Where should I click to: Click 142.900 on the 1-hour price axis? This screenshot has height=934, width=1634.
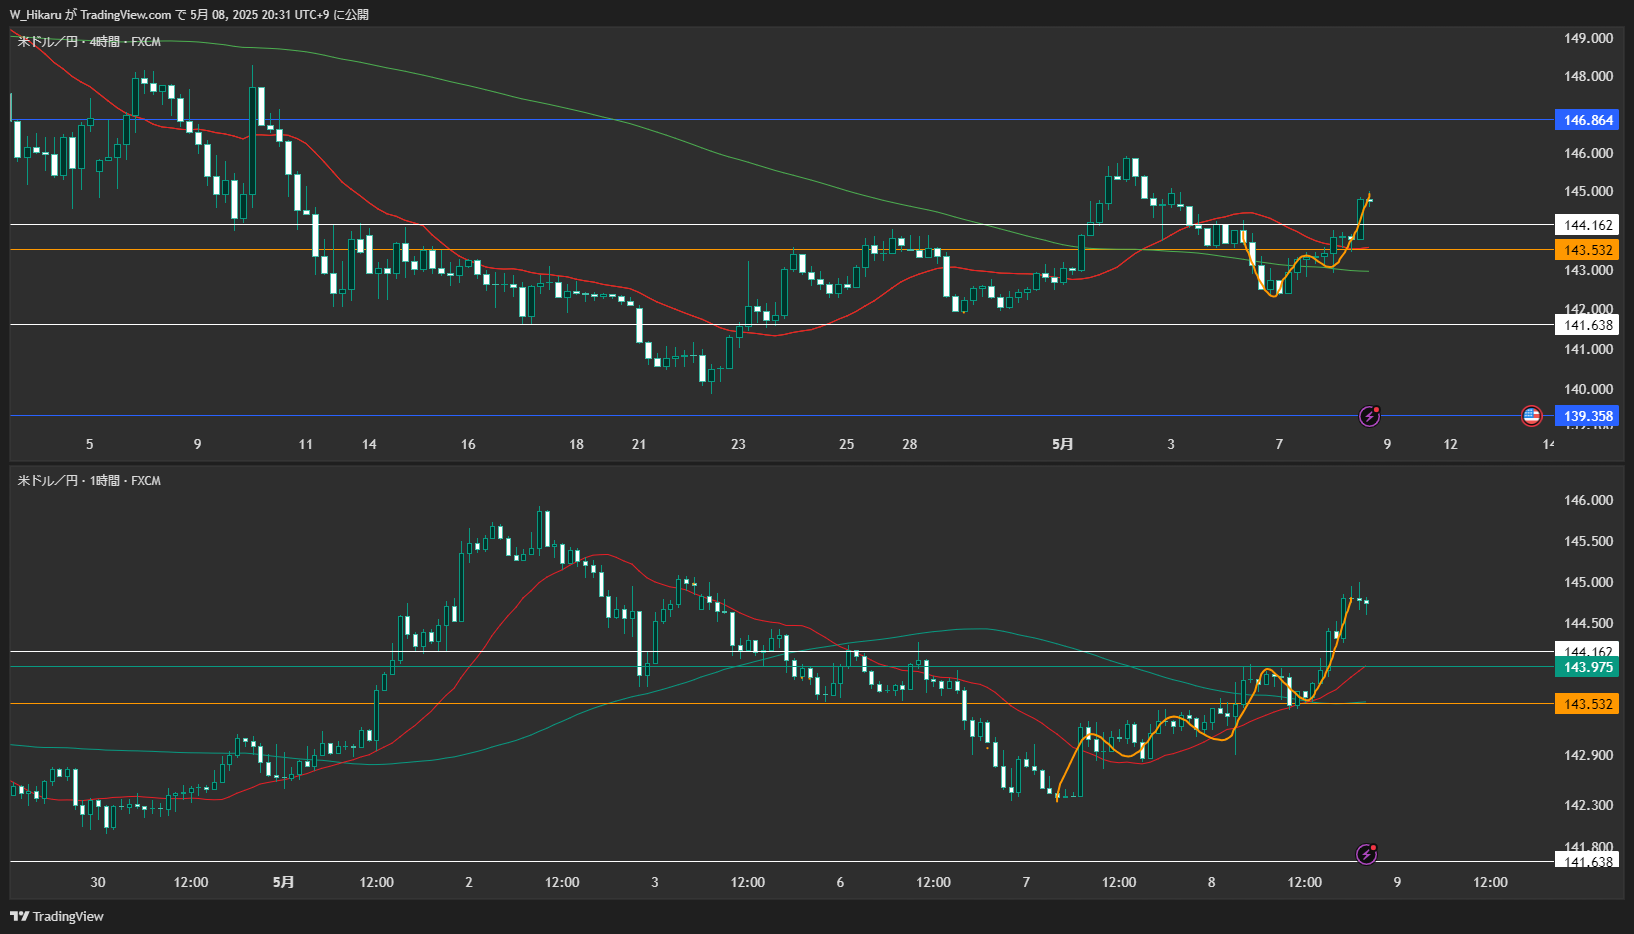tap(1588, 755)
